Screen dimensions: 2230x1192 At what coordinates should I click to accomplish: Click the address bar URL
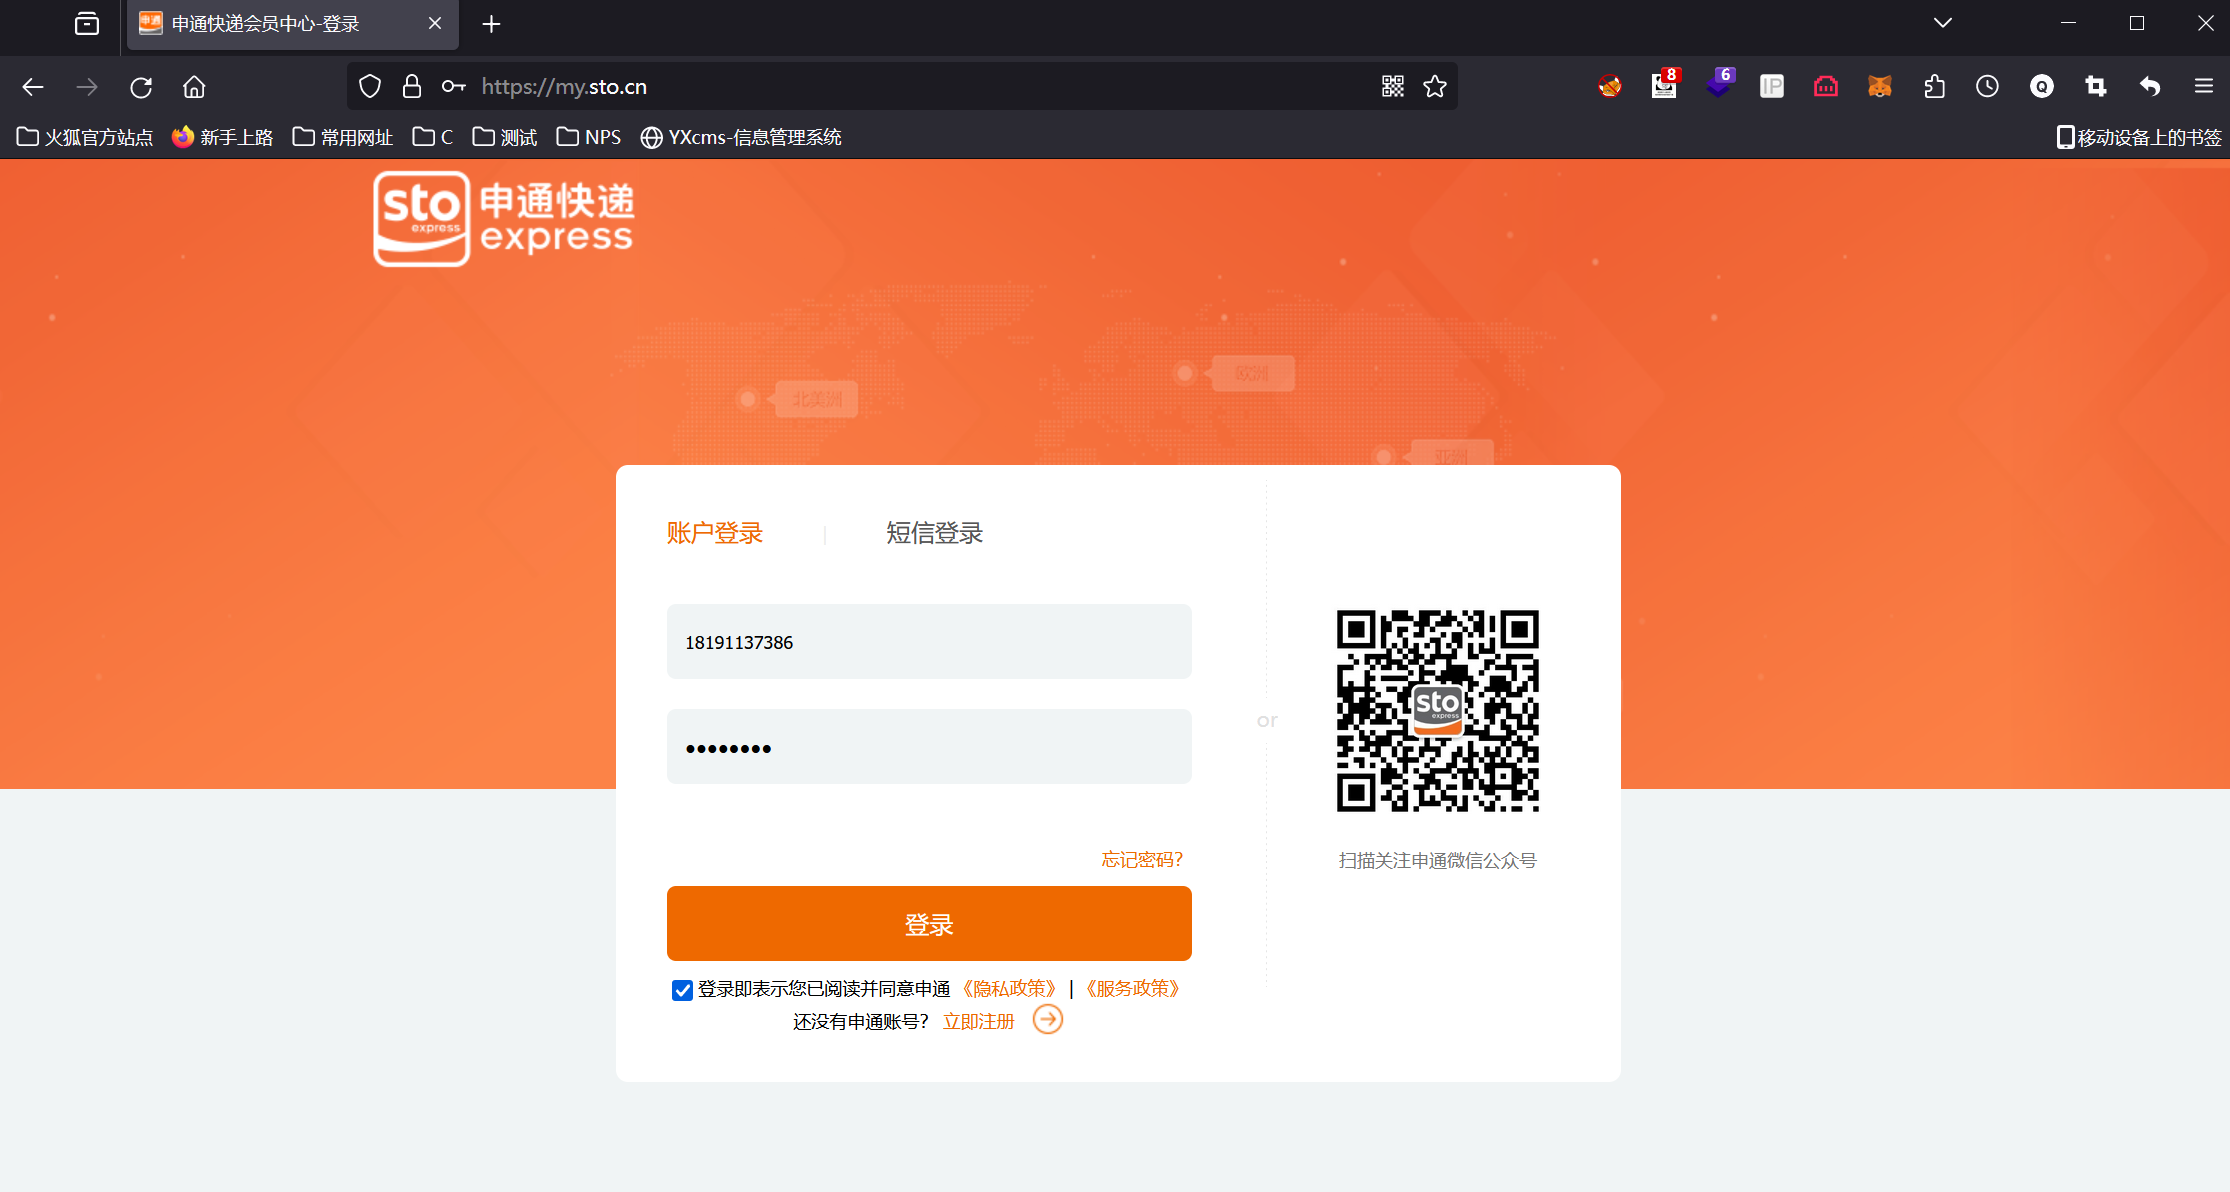click(x=564, y=87)
